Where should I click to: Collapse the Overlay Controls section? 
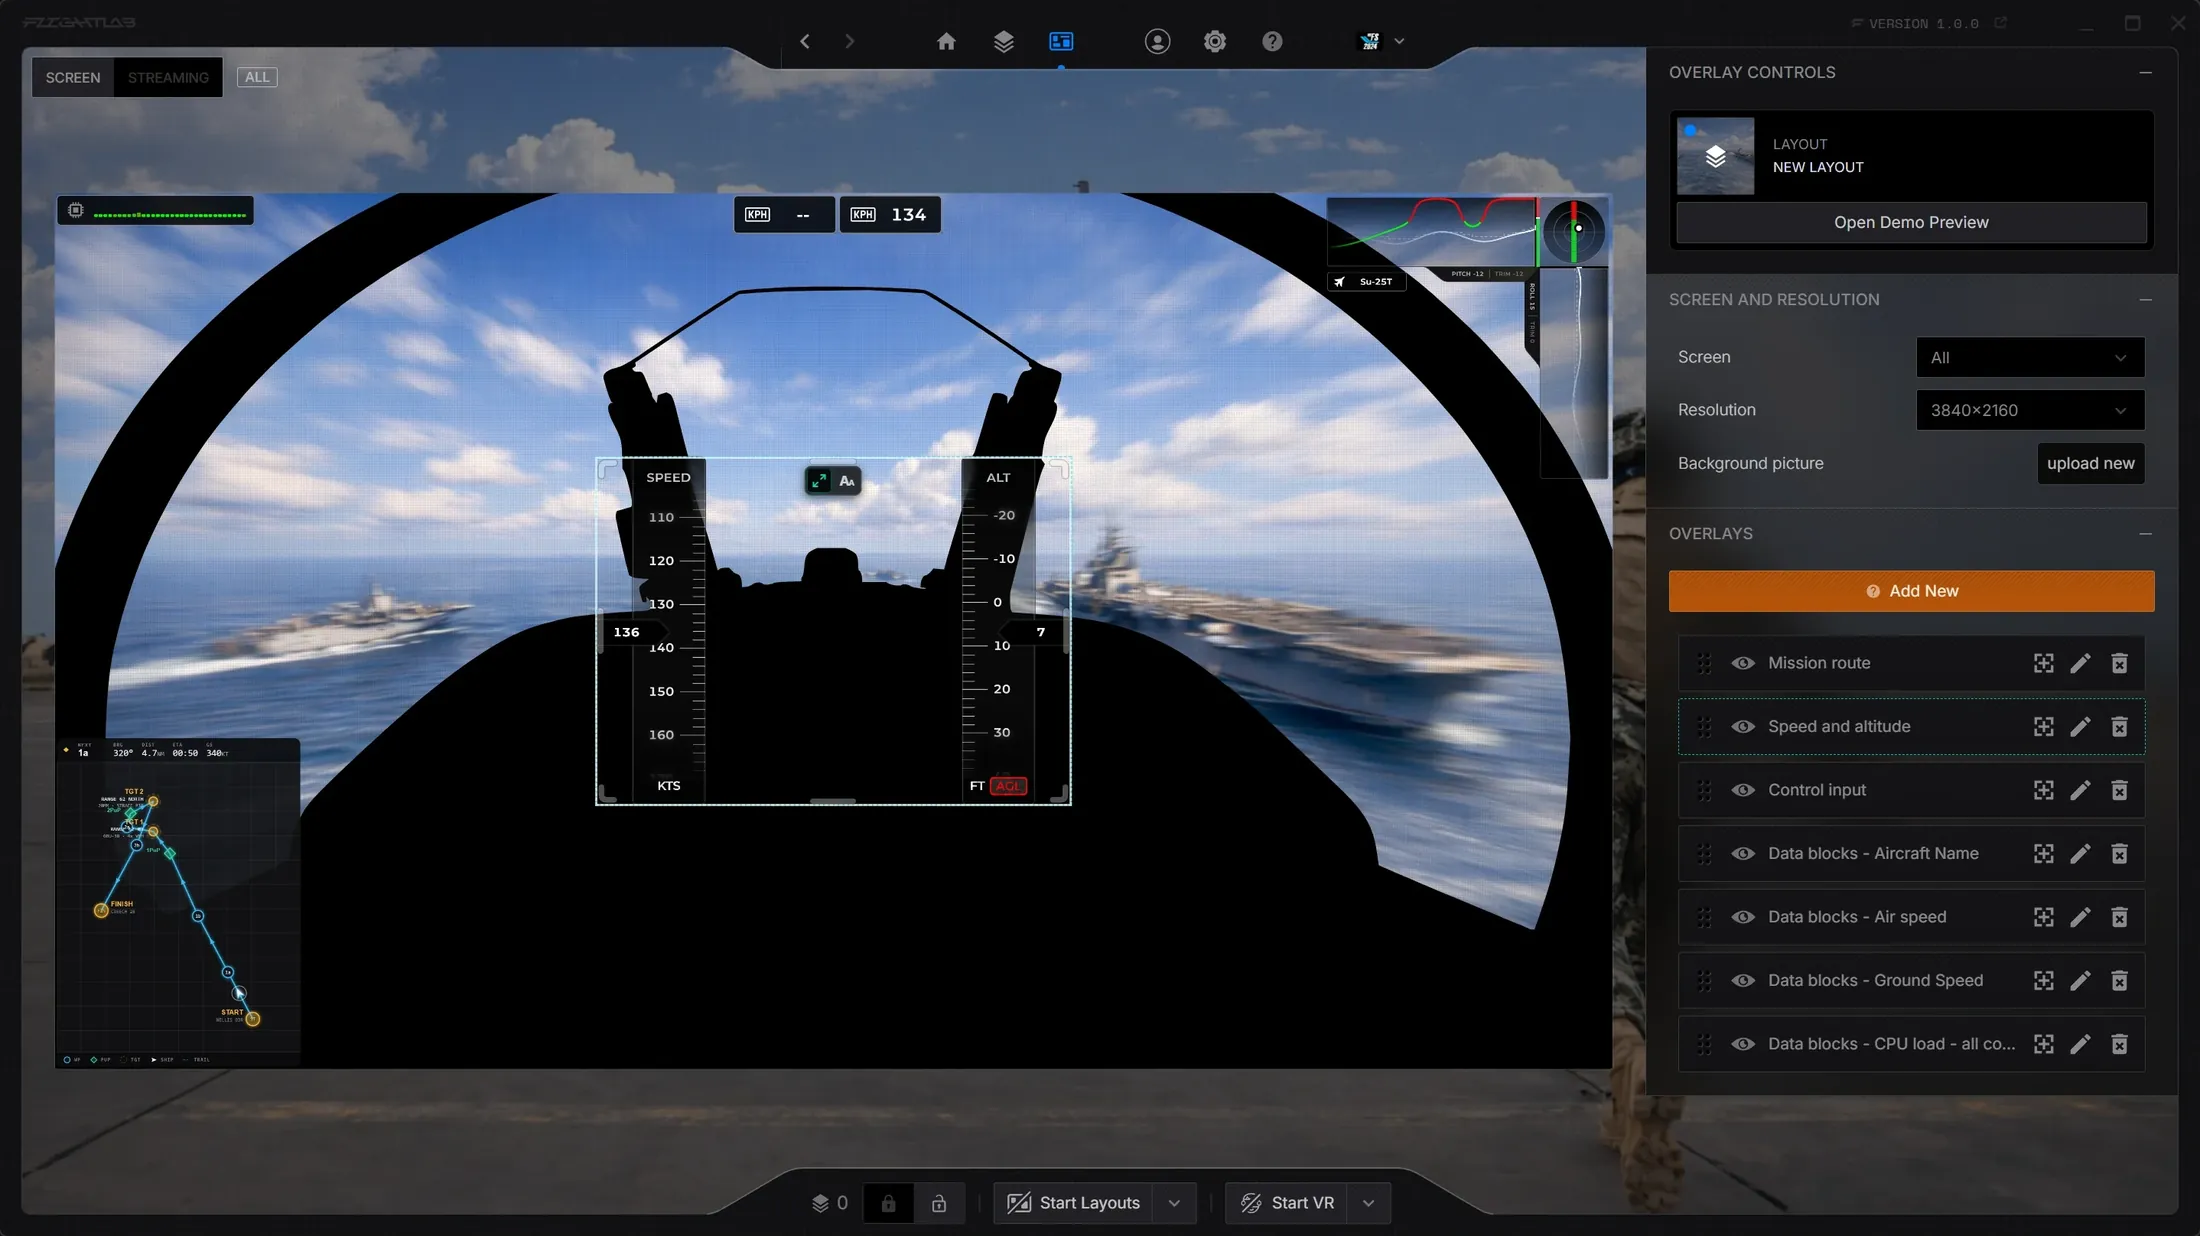[x=2145, y=72]
